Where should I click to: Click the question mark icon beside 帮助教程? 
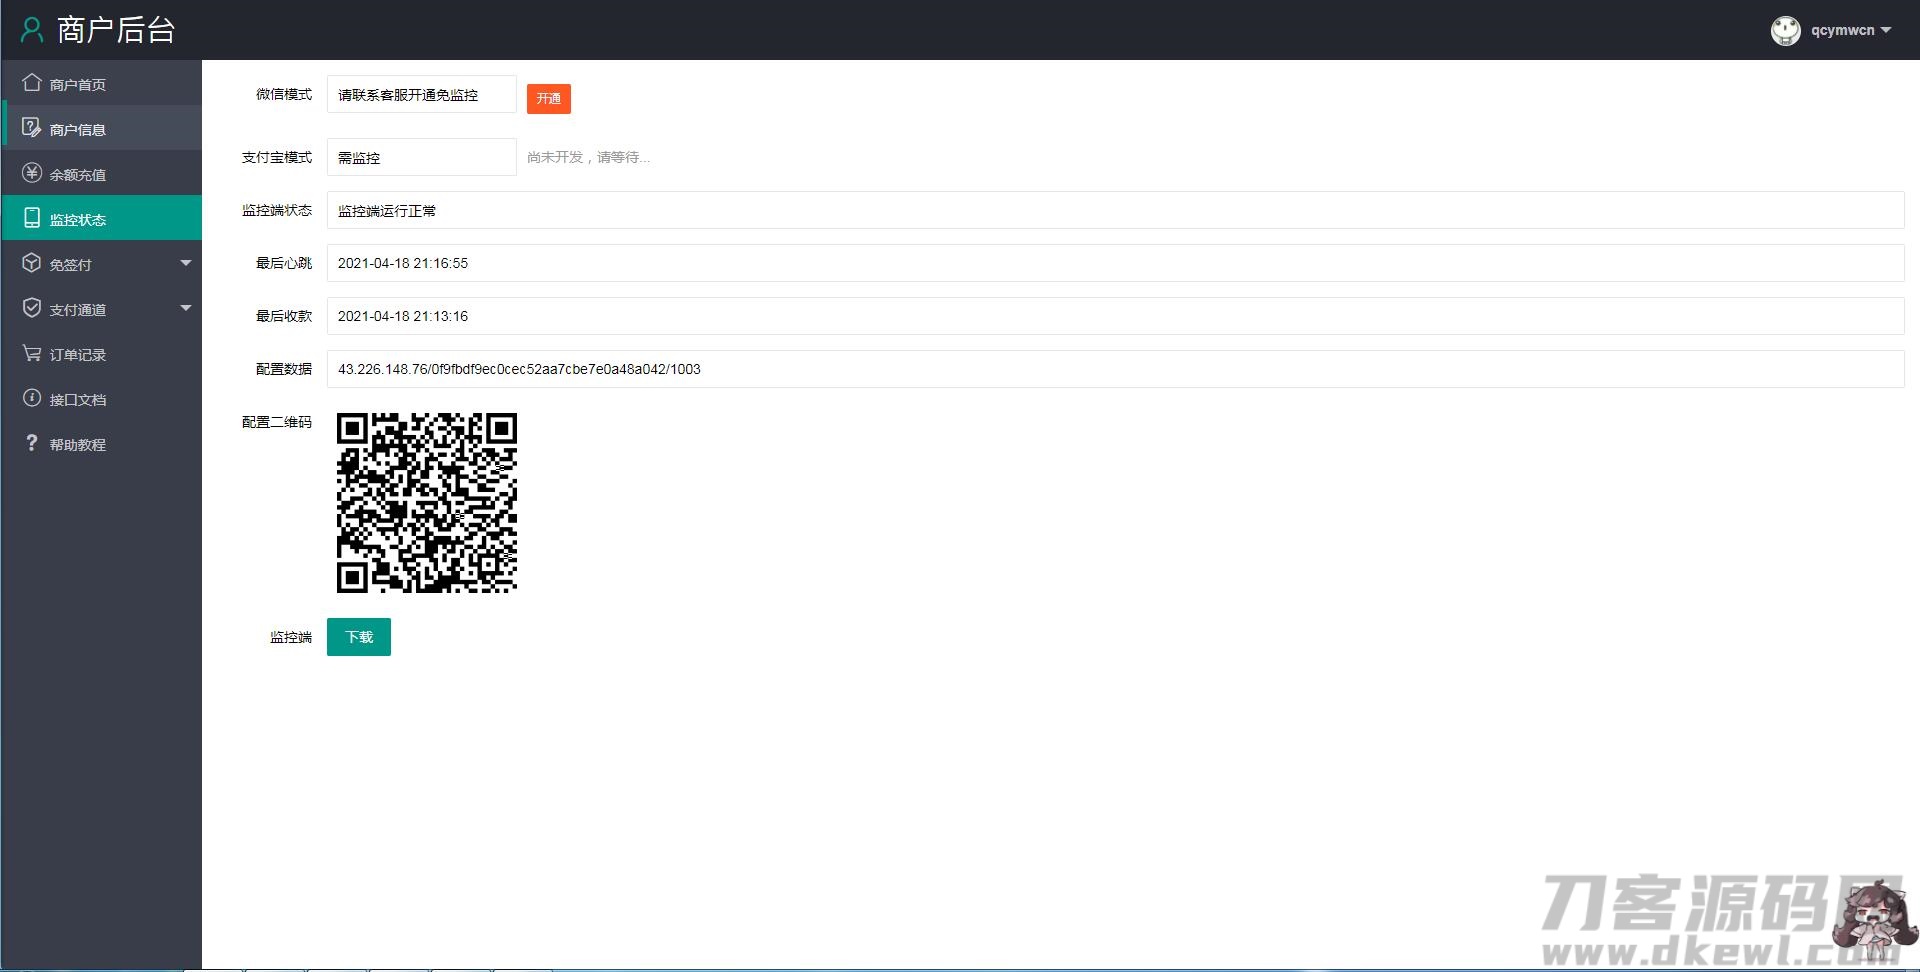pyautogui.click(x=32, y=443)
